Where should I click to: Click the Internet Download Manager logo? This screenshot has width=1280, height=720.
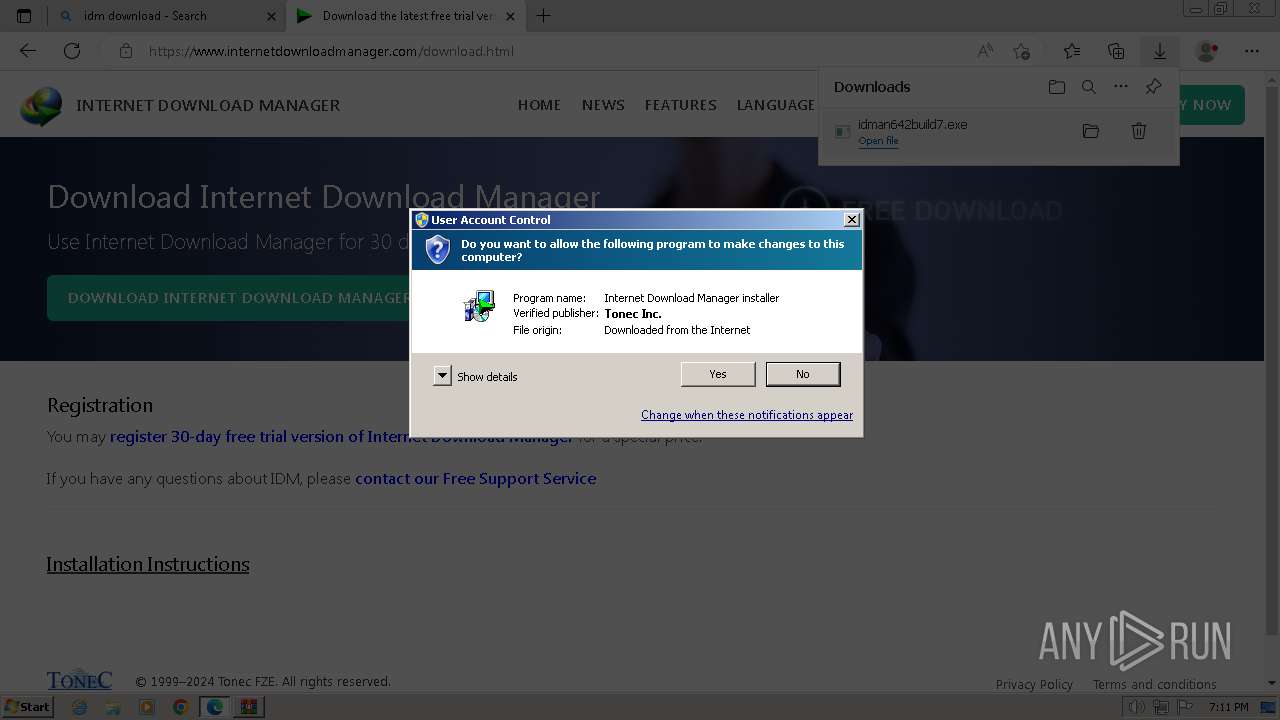click(x=41, y=106)
